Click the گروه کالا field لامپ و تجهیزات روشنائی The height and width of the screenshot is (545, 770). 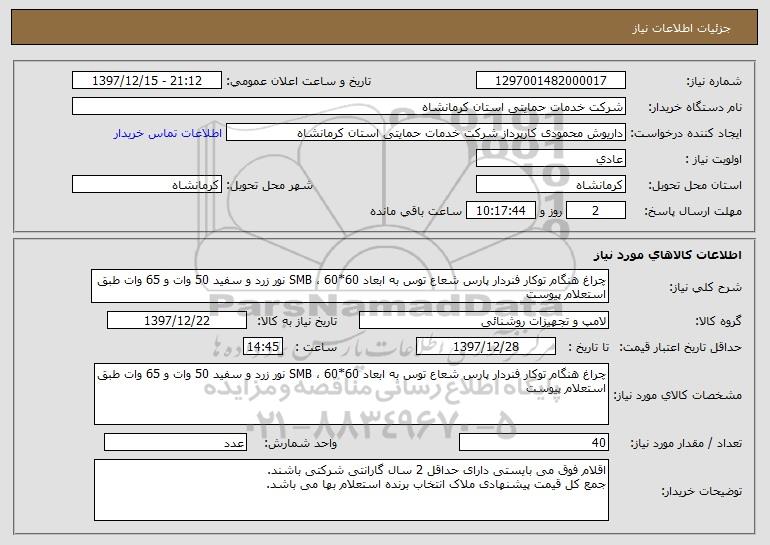pos(484,321)
